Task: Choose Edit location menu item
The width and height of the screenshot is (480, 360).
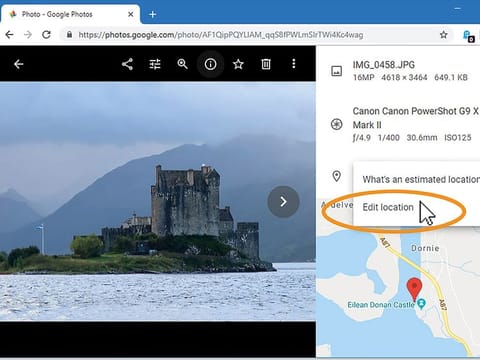Action: (x=388, y=207)
